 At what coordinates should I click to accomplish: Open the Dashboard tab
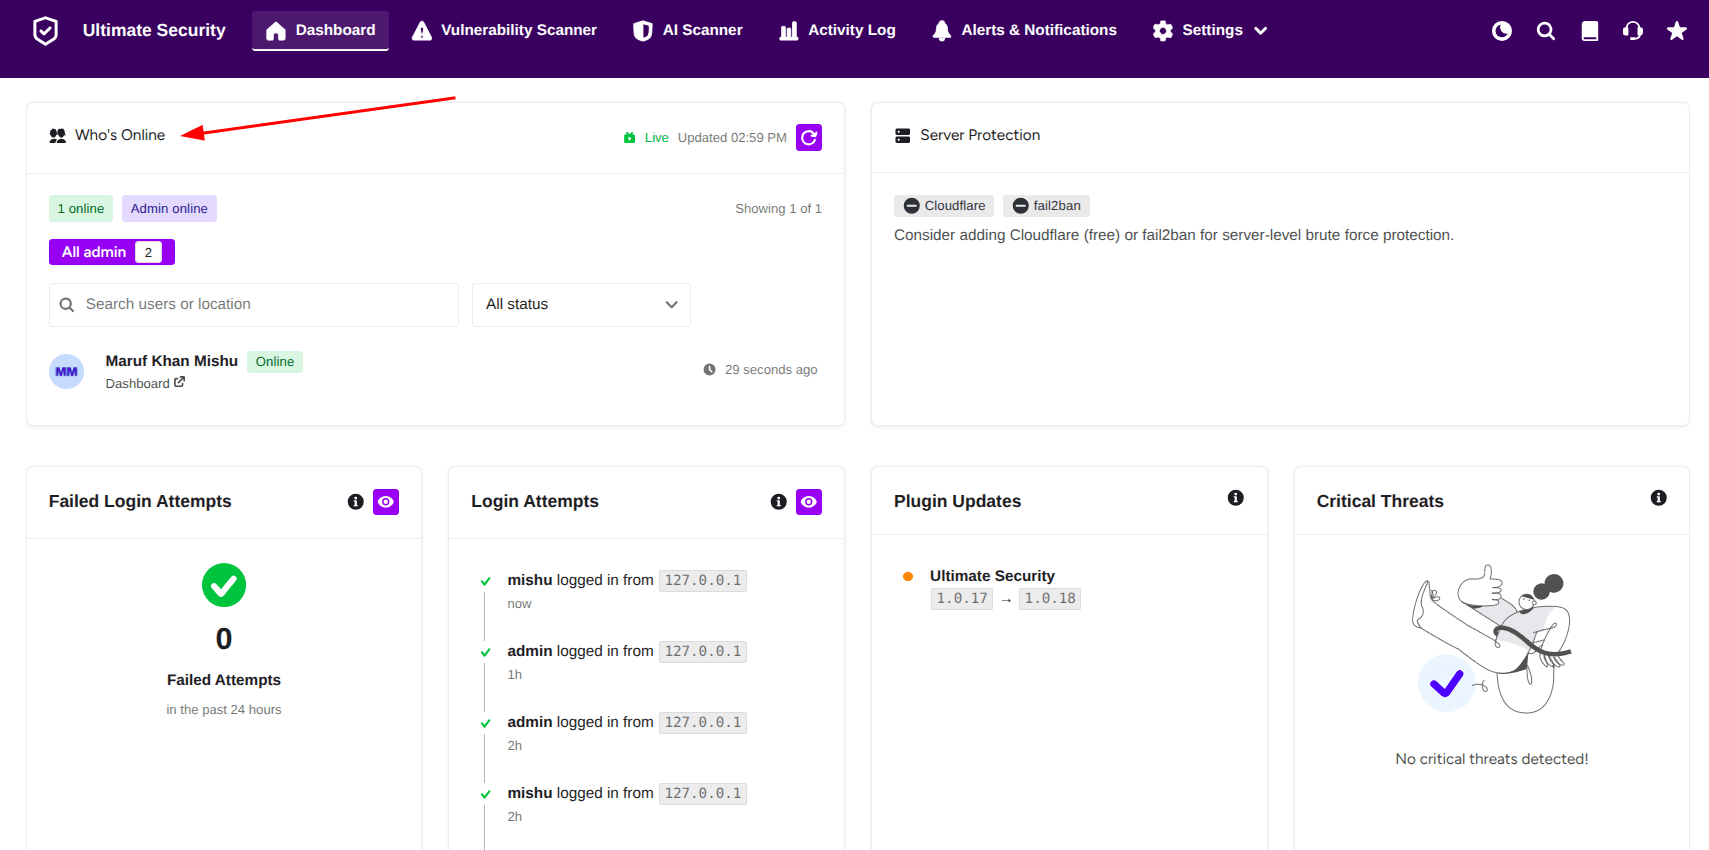point(320,31)
